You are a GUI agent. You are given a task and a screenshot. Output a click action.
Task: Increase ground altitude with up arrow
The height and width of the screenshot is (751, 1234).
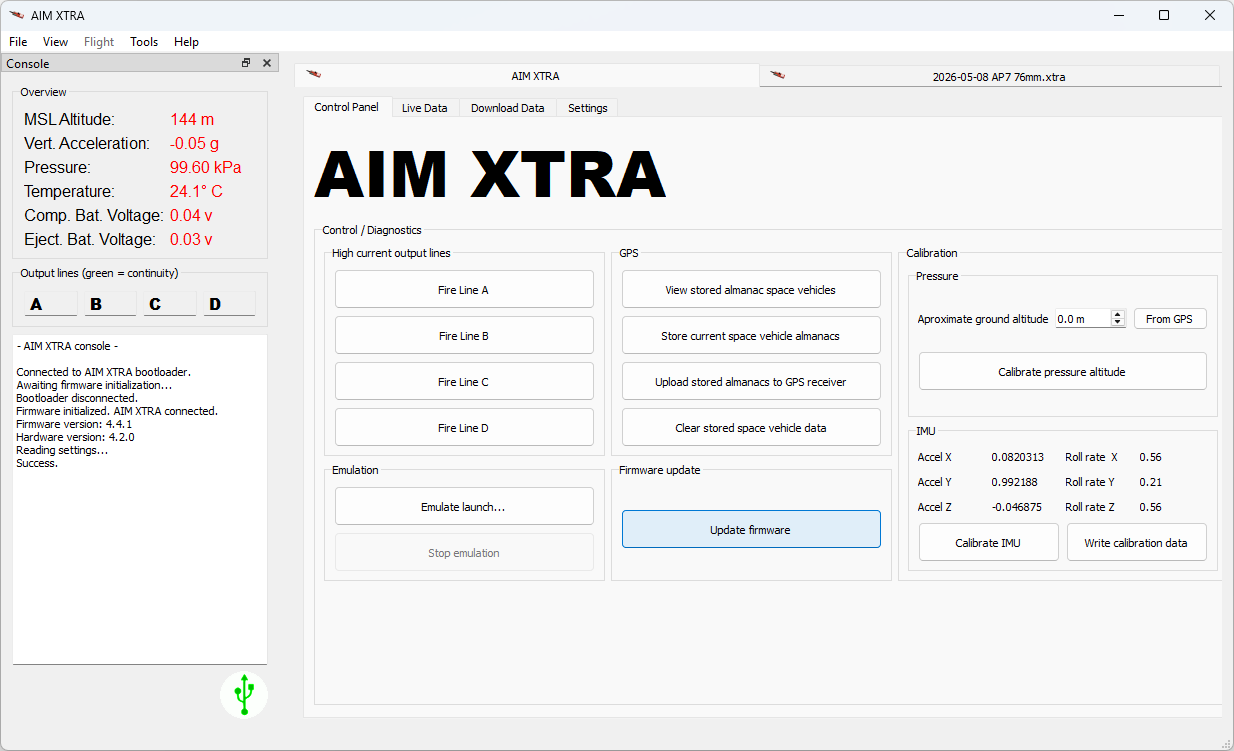click(1119, 314)
